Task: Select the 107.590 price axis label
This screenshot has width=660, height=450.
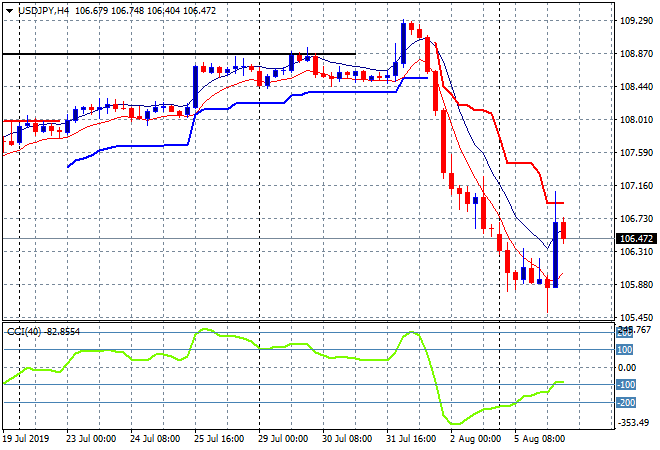Action: pos(637,152)
